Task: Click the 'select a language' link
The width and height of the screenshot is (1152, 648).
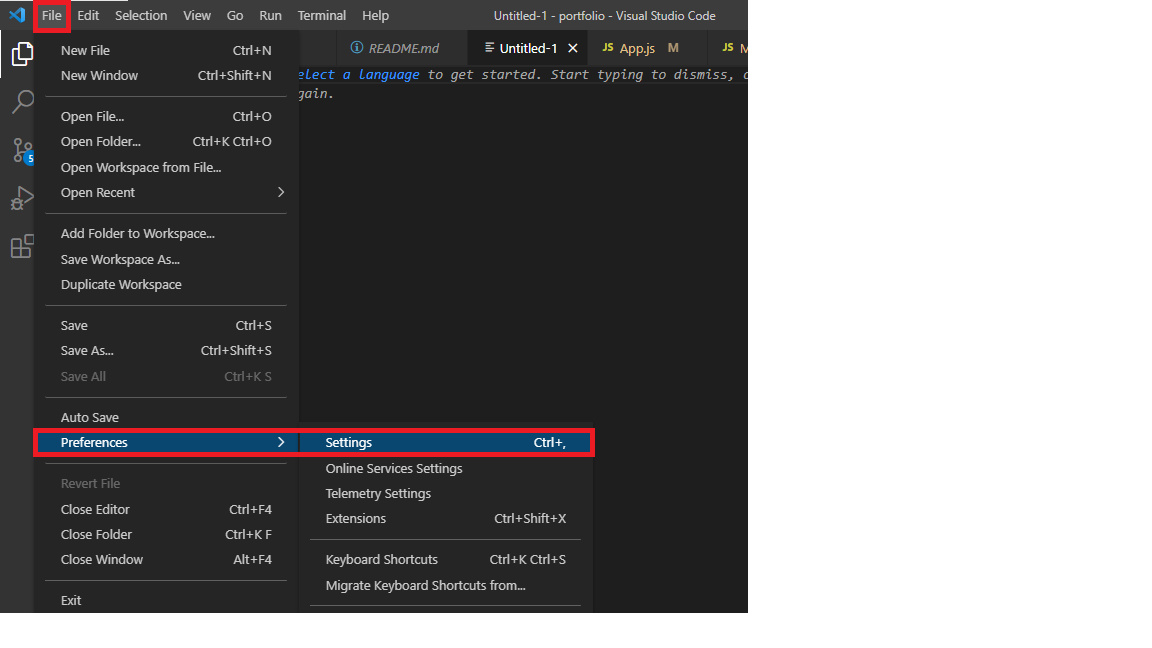Action: (360, 75)
